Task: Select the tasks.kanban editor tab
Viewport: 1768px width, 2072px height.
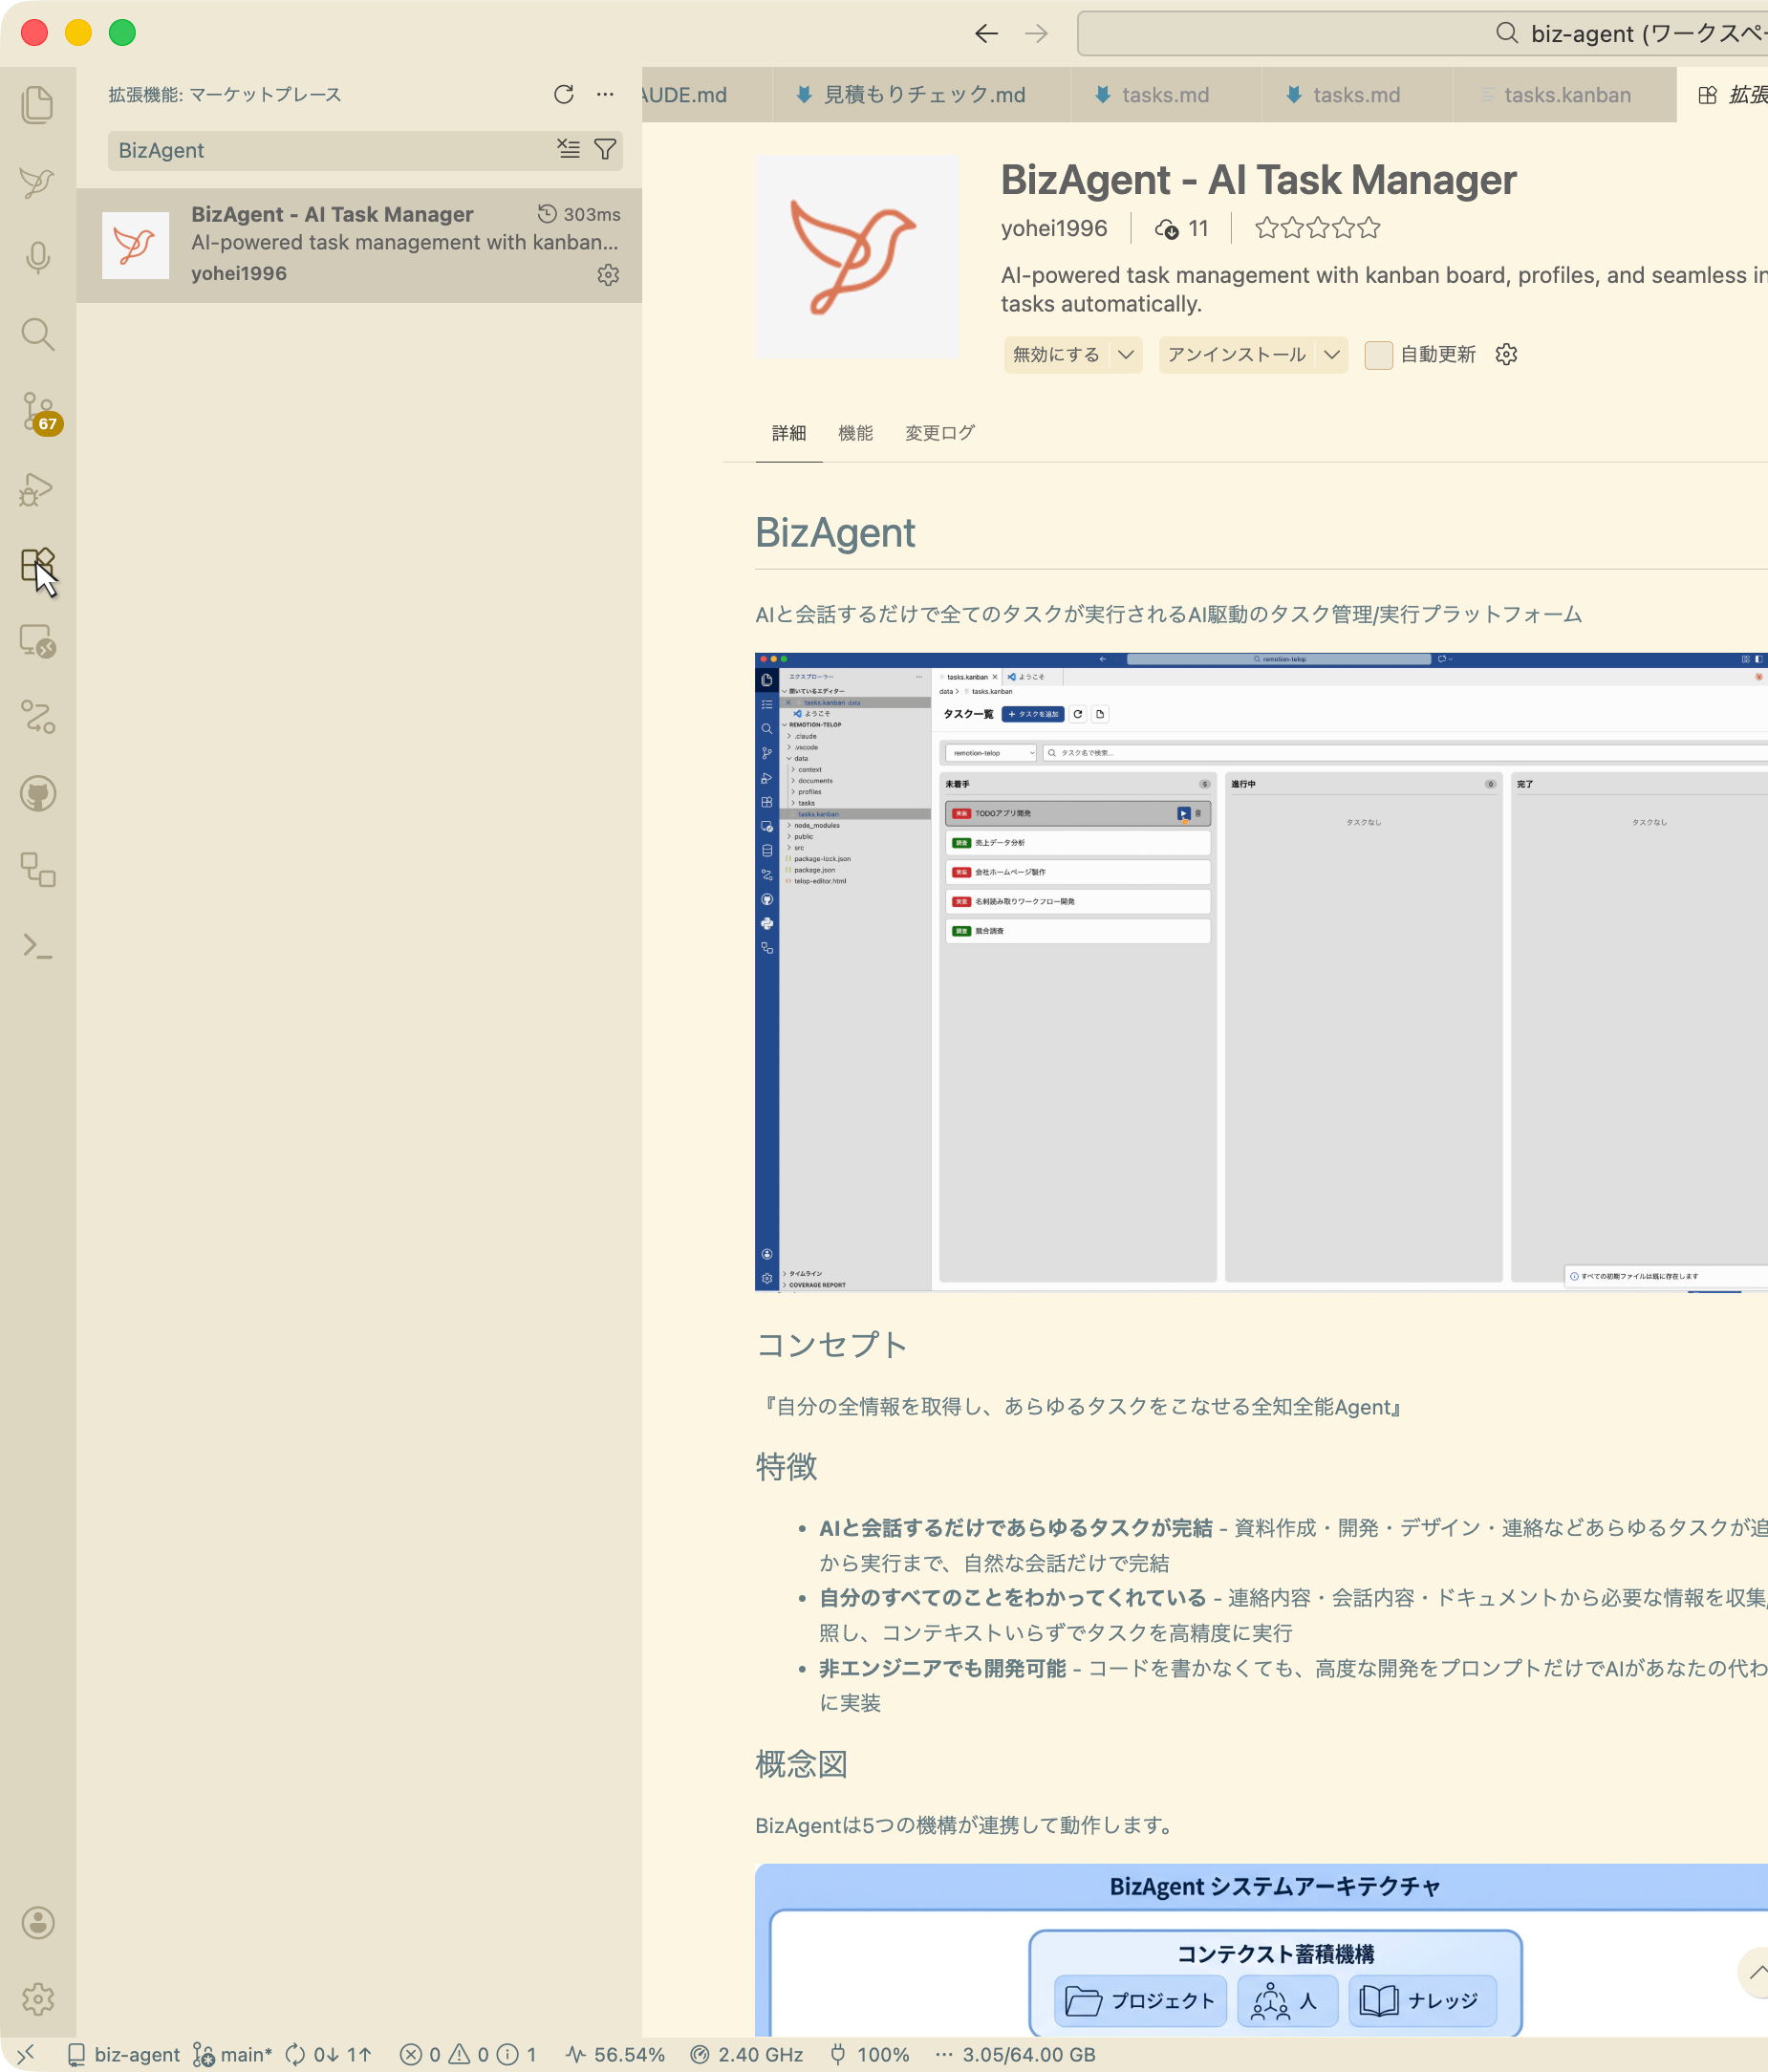Action: (1566, 95)
